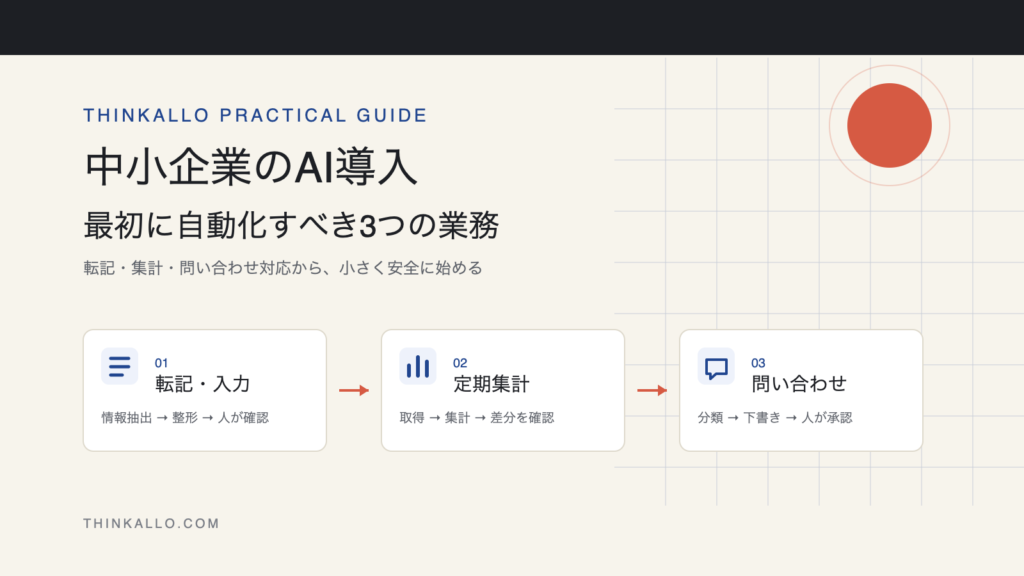1024x576 pixels.
Task: Click the bar chart icon on card 02
Action: click(418, 366)
